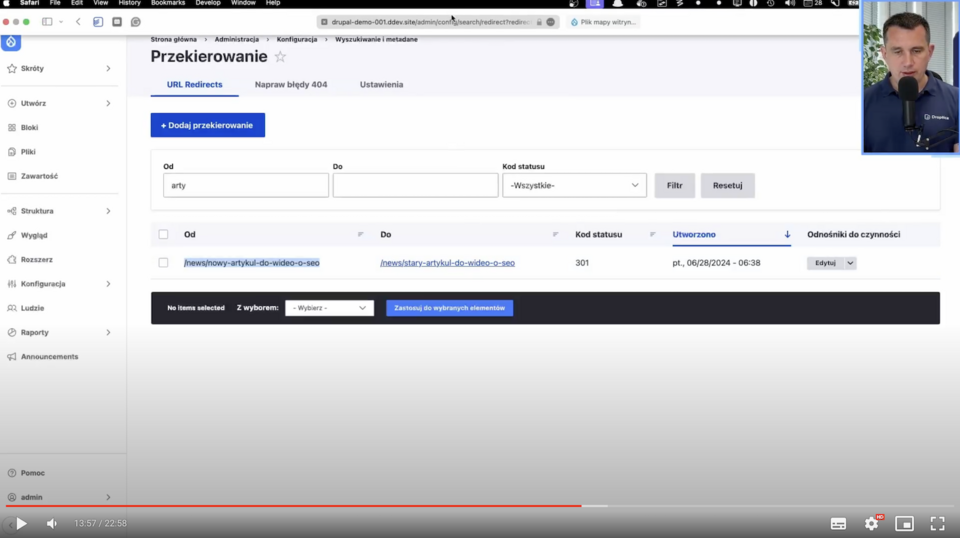Click the Drupal logo icon in sidebar
The width and height of the screenshot is (960, 538).
11,42
